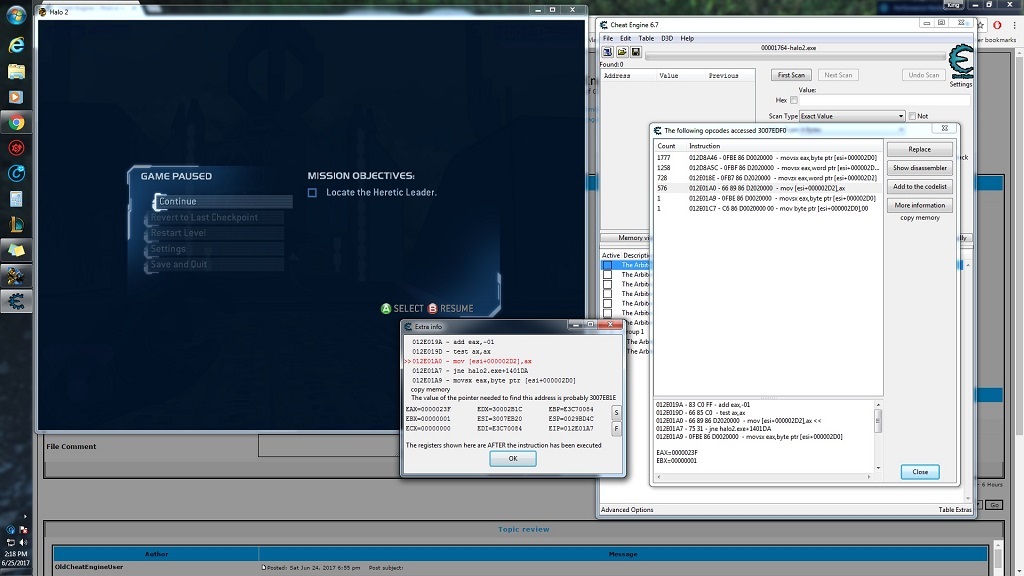Open the browser three-dot menu
This screenshot has width=1024, height=576.
(x=1014, y=25)
